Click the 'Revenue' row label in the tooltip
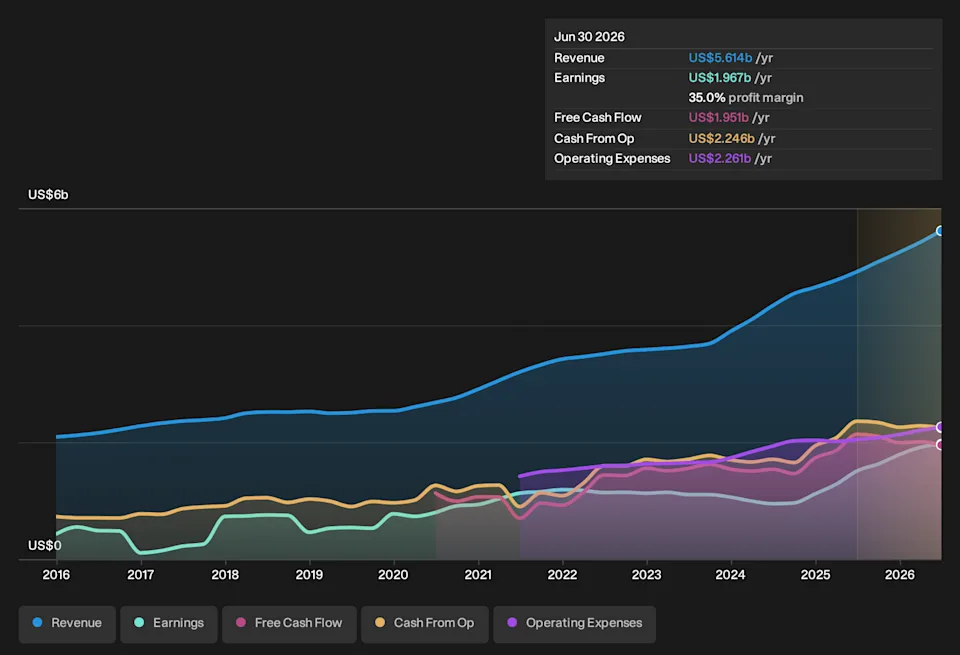Image resolution: width=960 pixels, height=655 pixels. (579, 58)
